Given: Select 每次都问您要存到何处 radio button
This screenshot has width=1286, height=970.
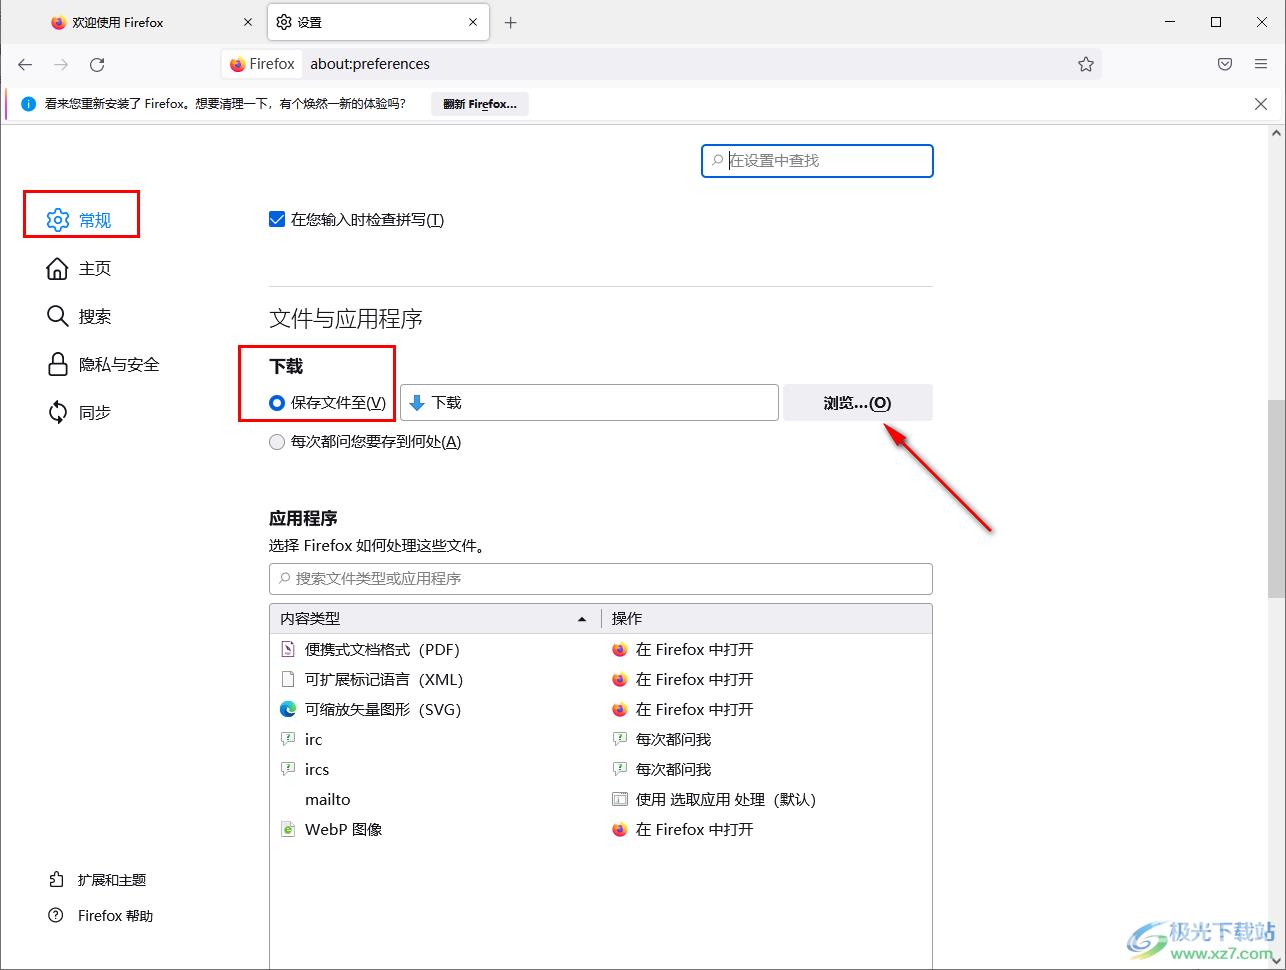Looking at the screenshot, I should [277, 442].
